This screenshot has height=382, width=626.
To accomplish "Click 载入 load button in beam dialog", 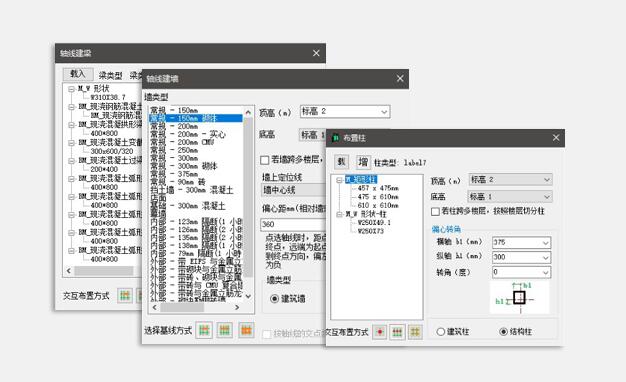I will click(x=78, y=74).
